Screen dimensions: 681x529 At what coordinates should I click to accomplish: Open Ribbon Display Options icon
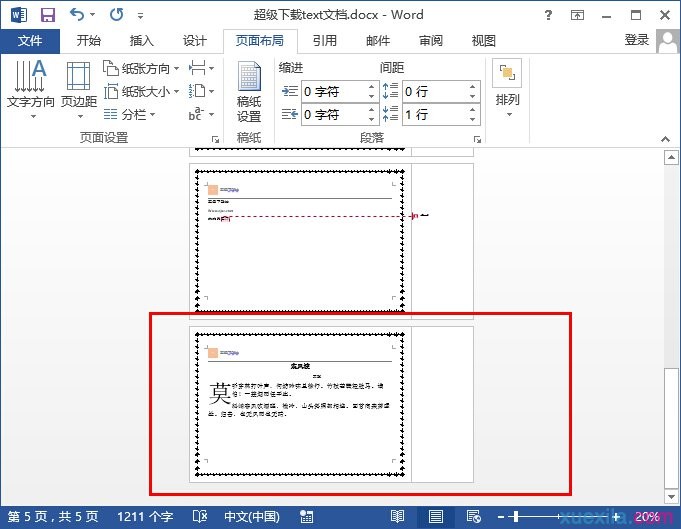(x=577, y=15)
